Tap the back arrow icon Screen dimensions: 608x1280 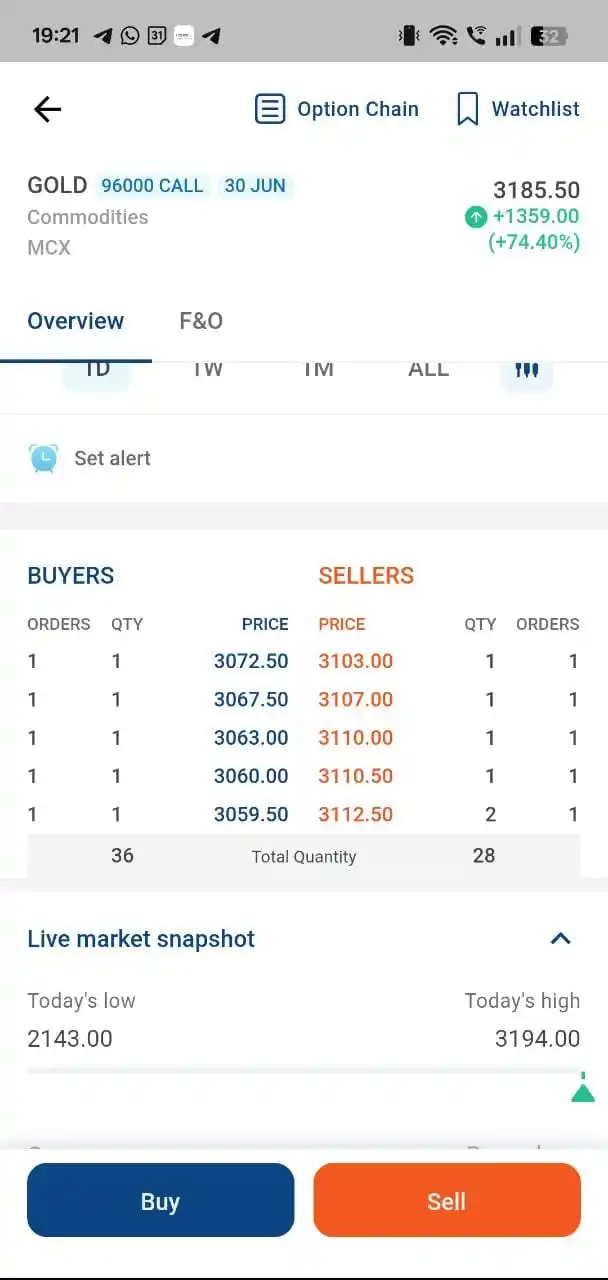coord(47,109)
